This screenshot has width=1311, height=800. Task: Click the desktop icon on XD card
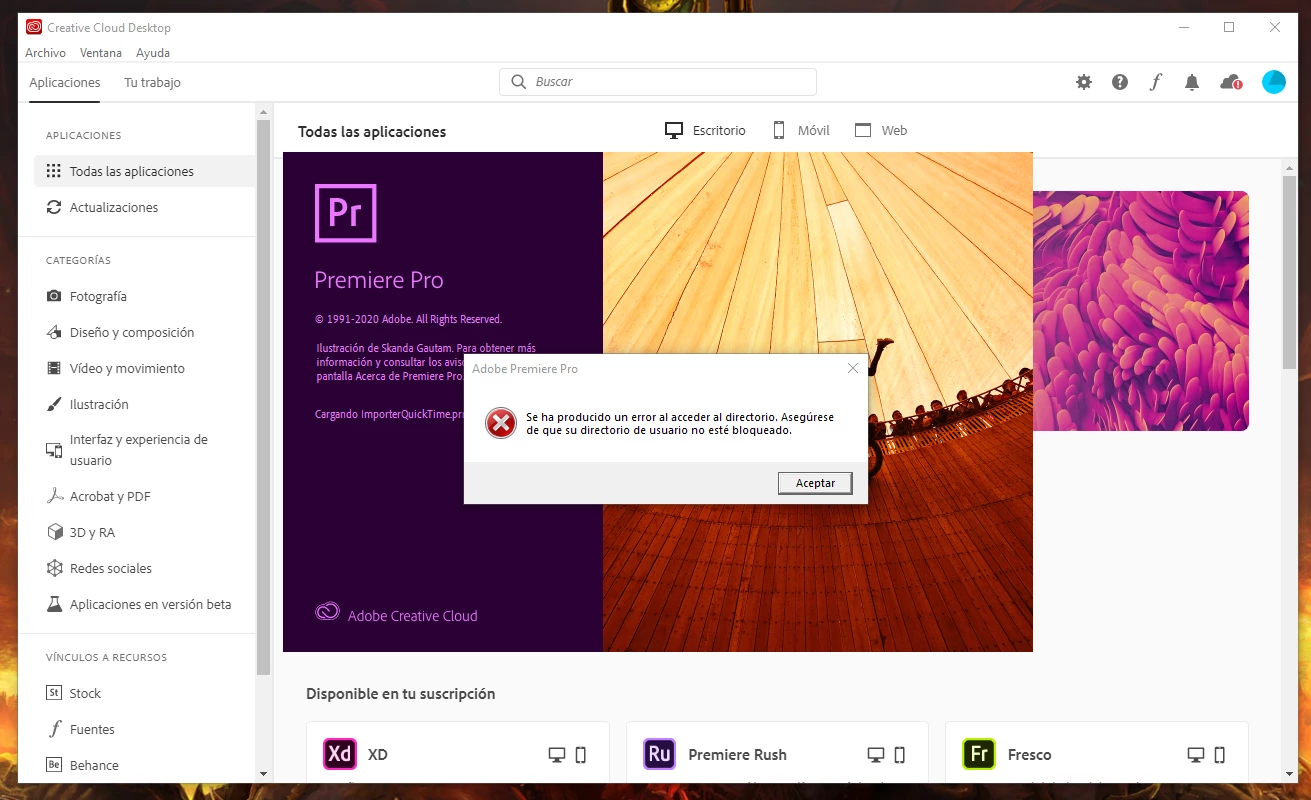557,755
